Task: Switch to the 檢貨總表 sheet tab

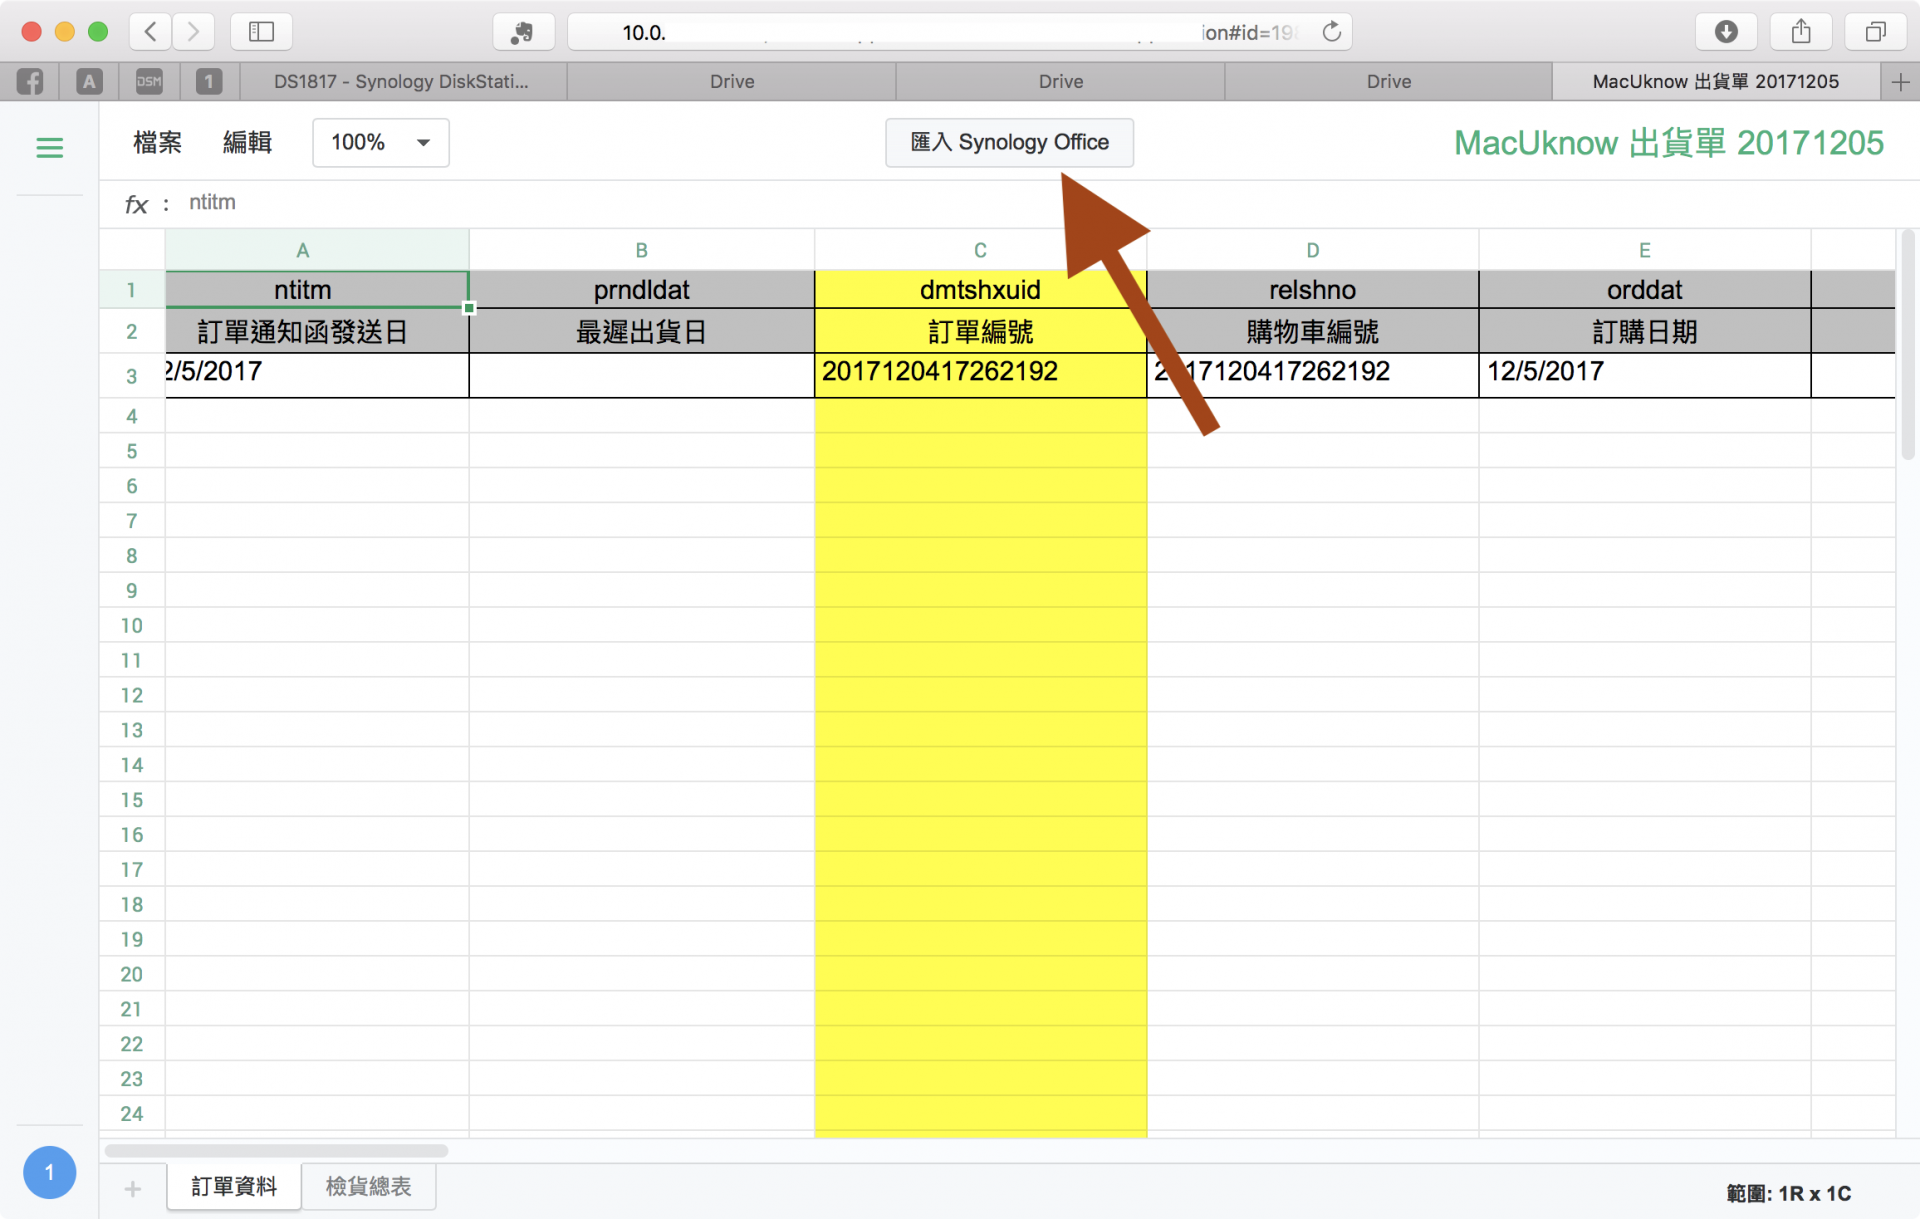Action: pos(368,1187)
